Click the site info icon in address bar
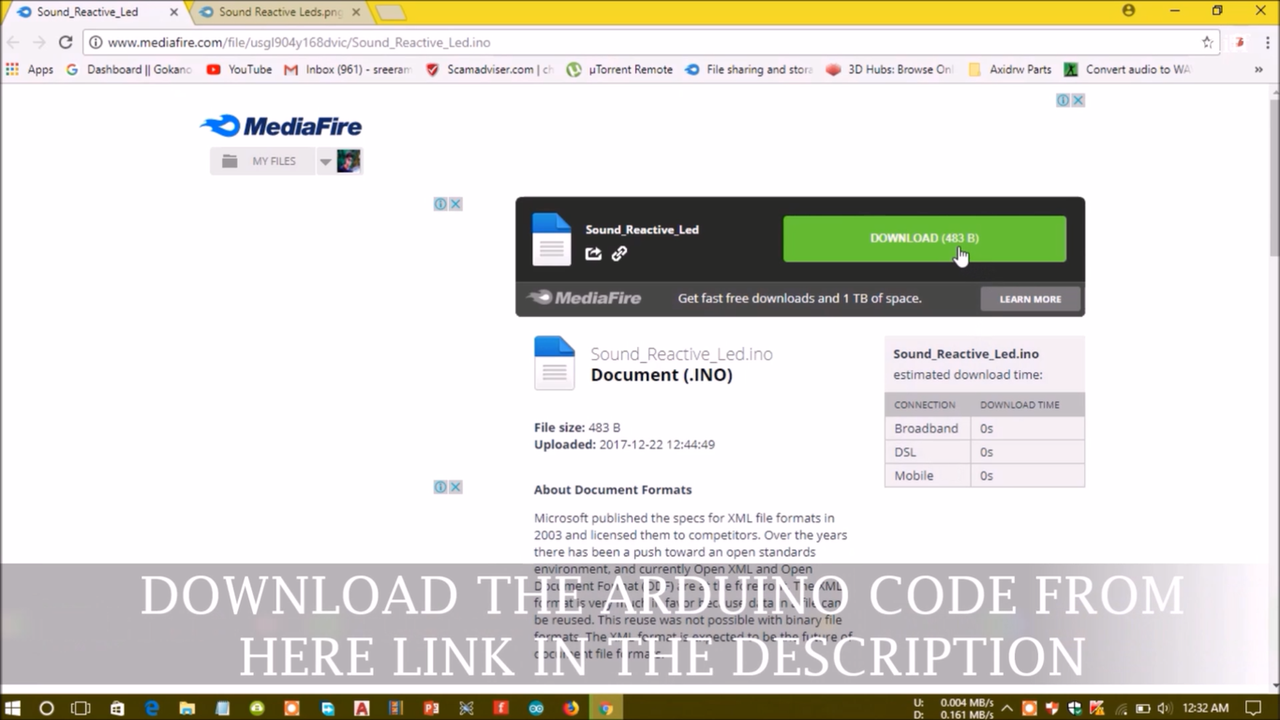 coord(95,42)
